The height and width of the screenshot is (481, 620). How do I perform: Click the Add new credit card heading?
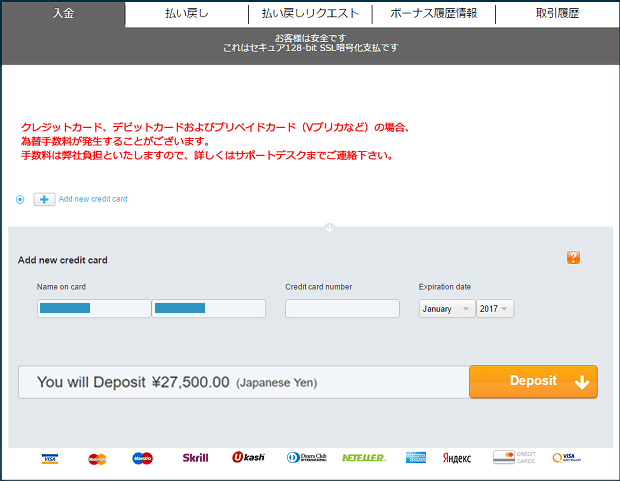click(62, 260)
